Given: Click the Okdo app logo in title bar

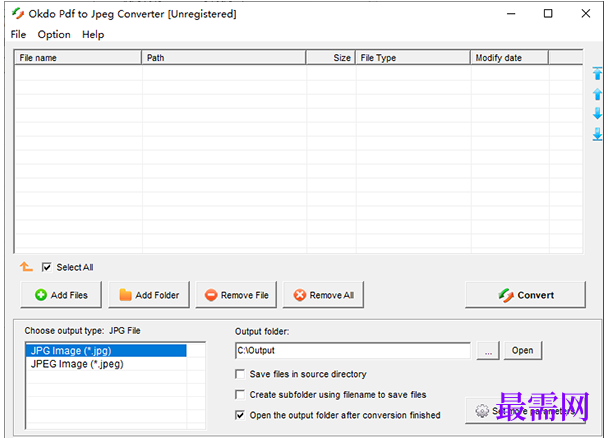Looking at the screenshot, I should pos(18,14).
